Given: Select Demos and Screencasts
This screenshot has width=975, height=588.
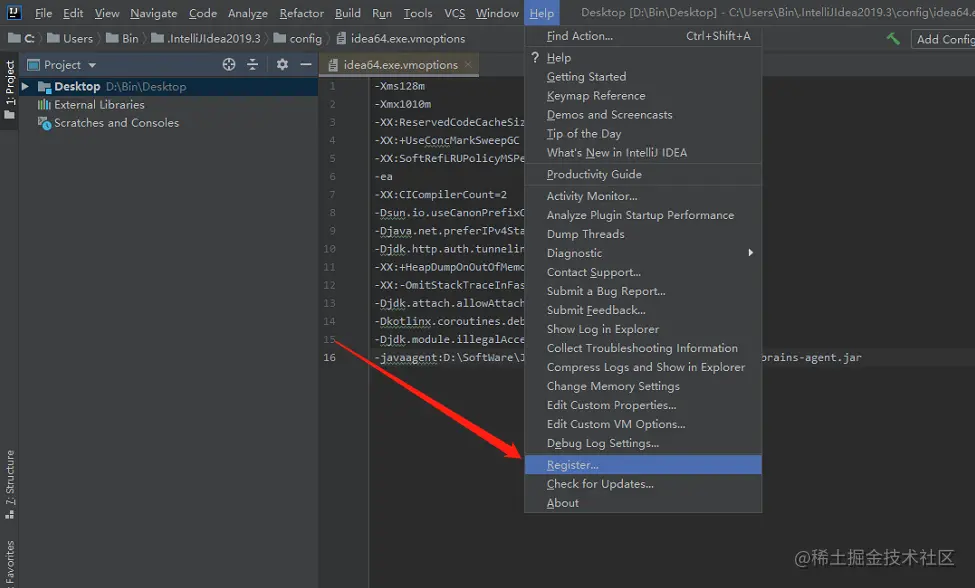Looking at the screenshot, I should pyautogui.click(x=643, y=114).
